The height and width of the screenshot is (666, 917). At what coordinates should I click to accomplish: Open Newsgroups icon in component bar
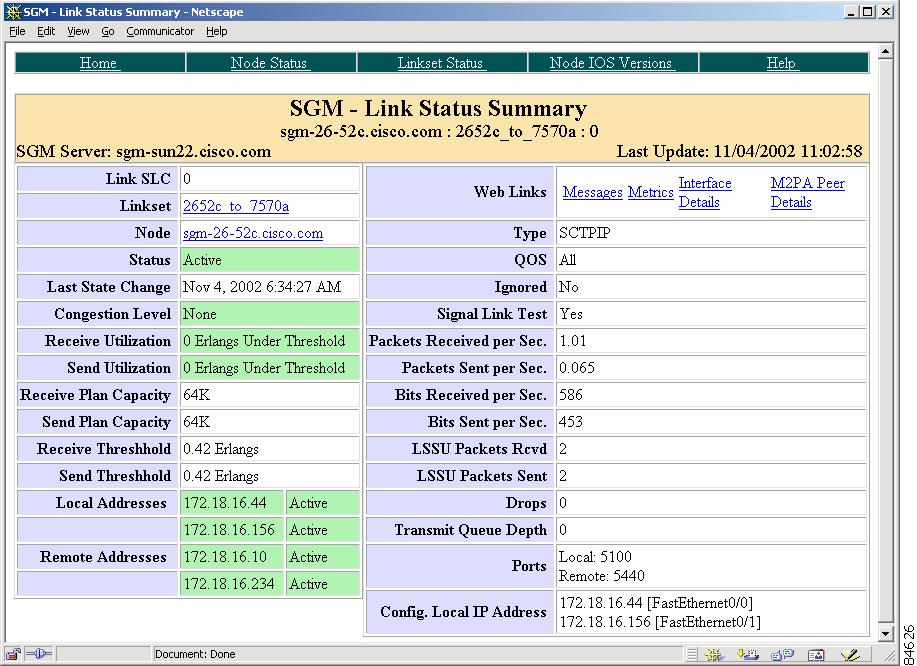tap(782, 654)
